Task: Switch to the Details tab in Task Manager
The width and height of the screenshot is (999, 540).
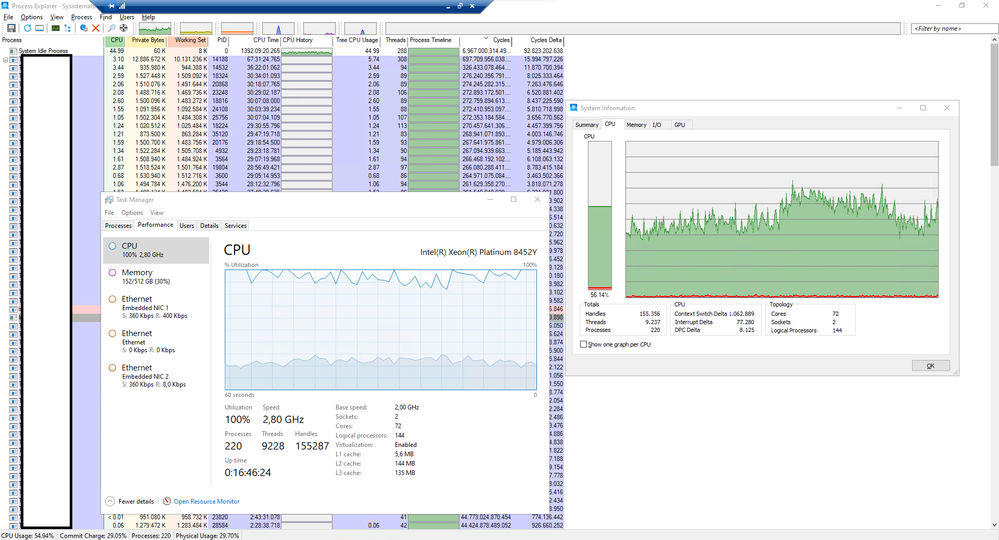Action: click(209, 226)
